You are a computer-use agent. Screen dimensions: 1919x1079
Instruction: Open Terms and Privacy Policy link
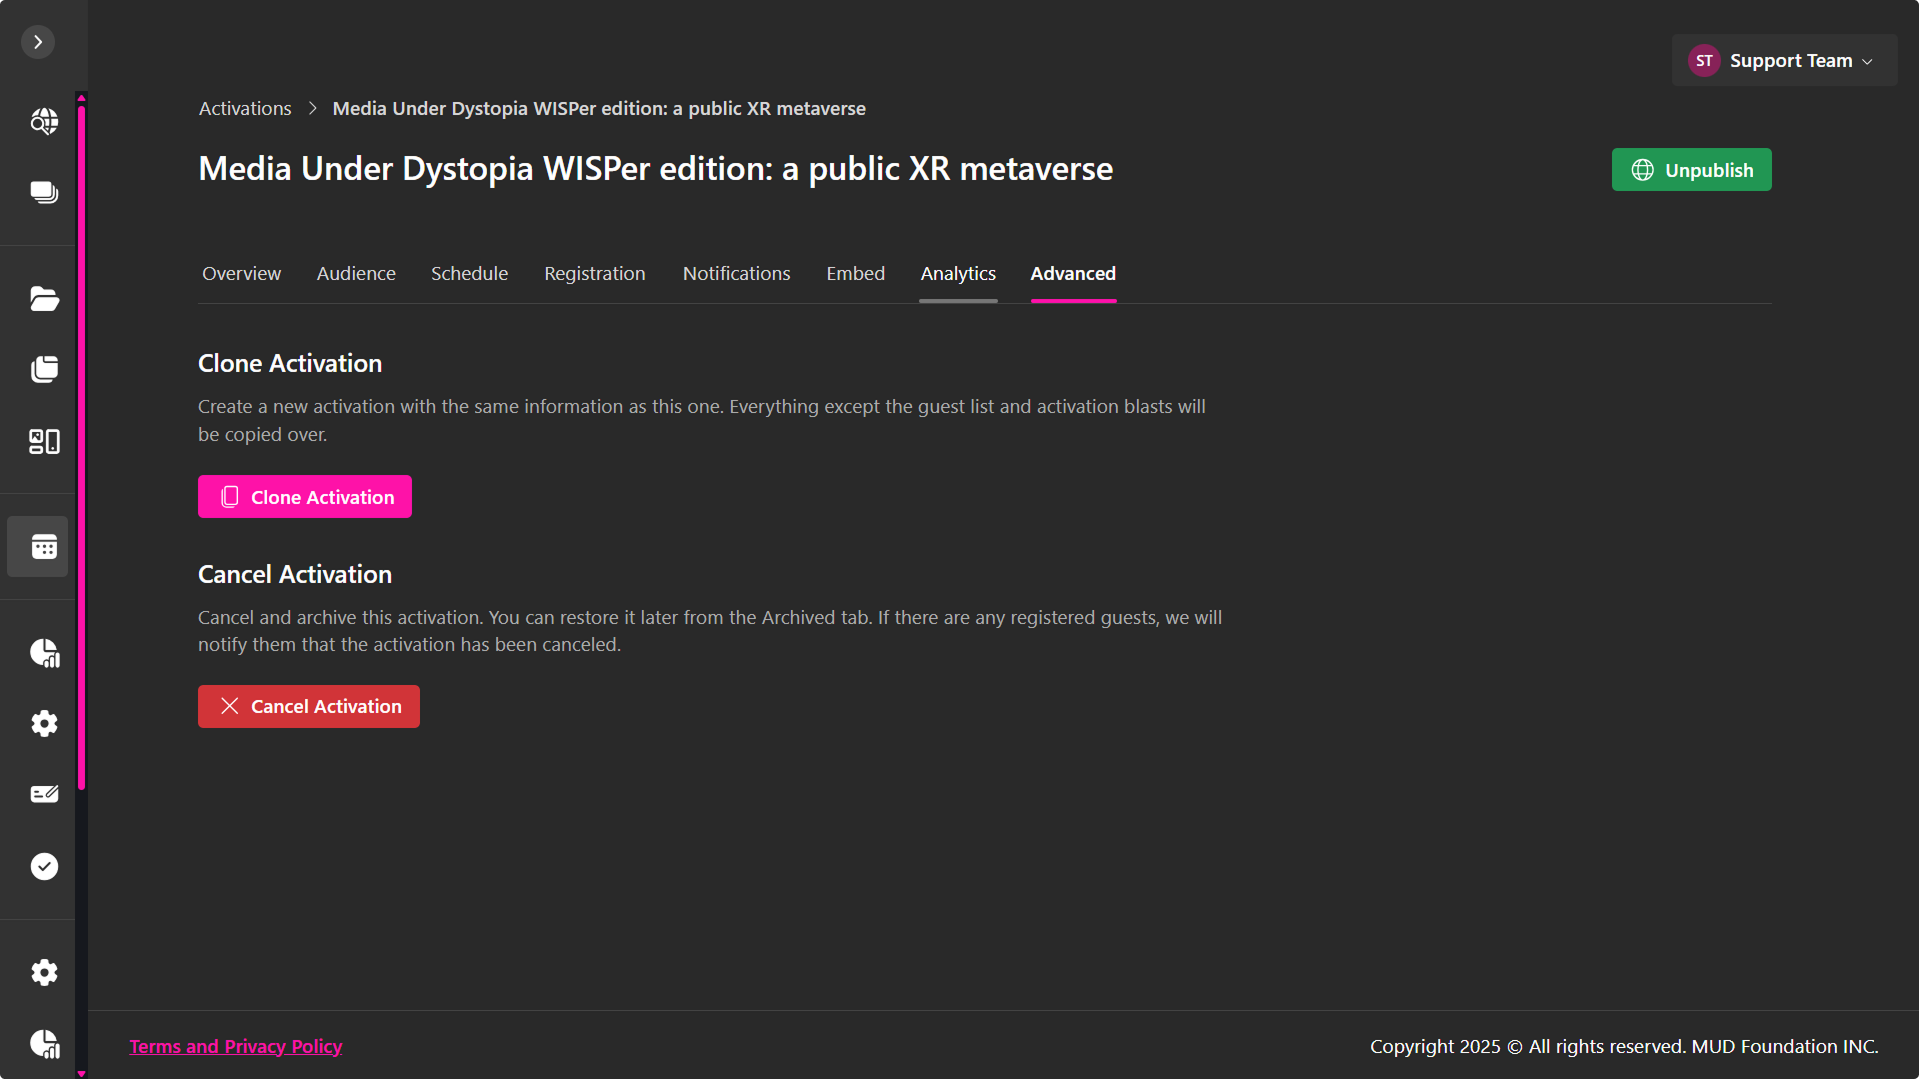tap(235, 1046)
